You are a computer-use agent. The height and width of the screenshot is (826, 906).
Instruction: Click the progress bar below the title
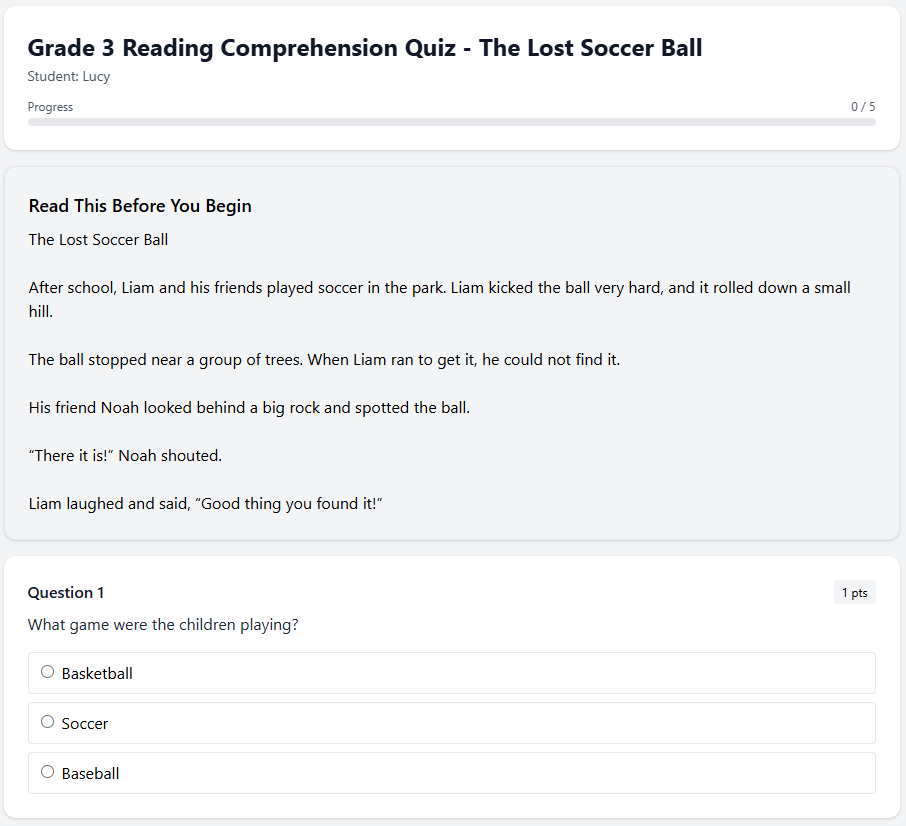(x=451, y=120)
